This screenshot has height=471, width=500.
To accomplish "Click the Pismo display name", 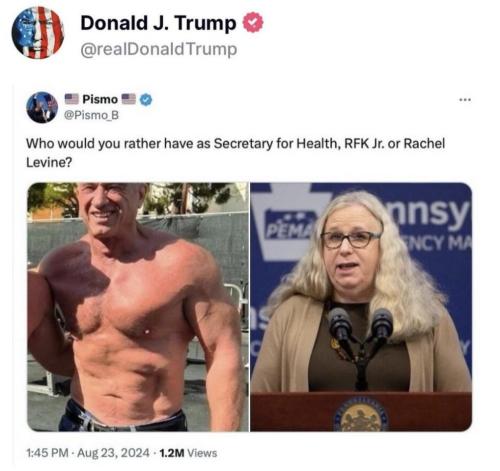I will 100,99.
